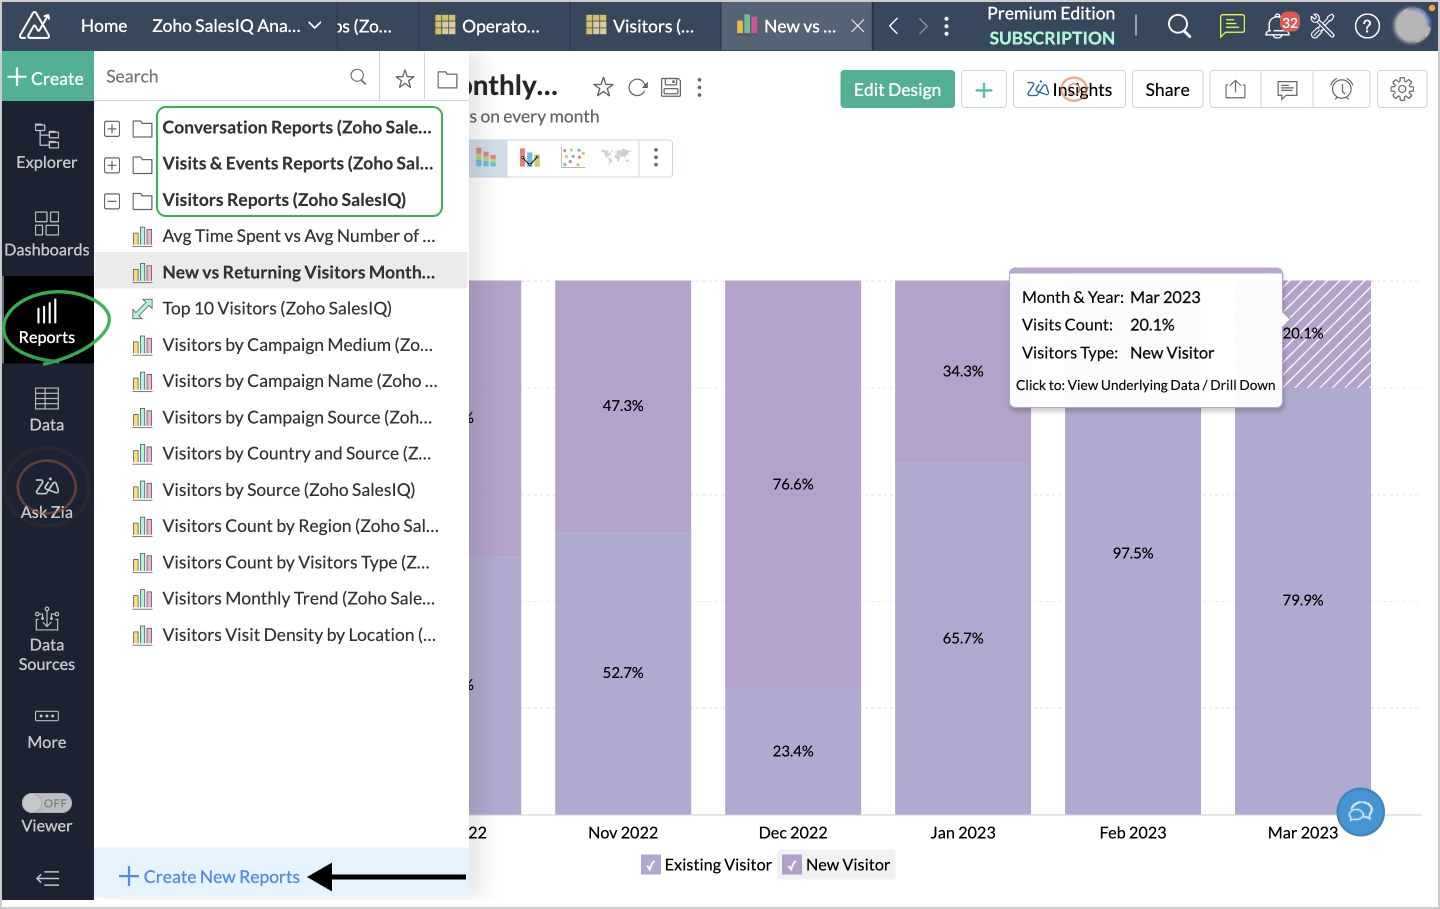Close the New vs ... tab
The height and width of the screenshot is (909, 1440).
858,26
